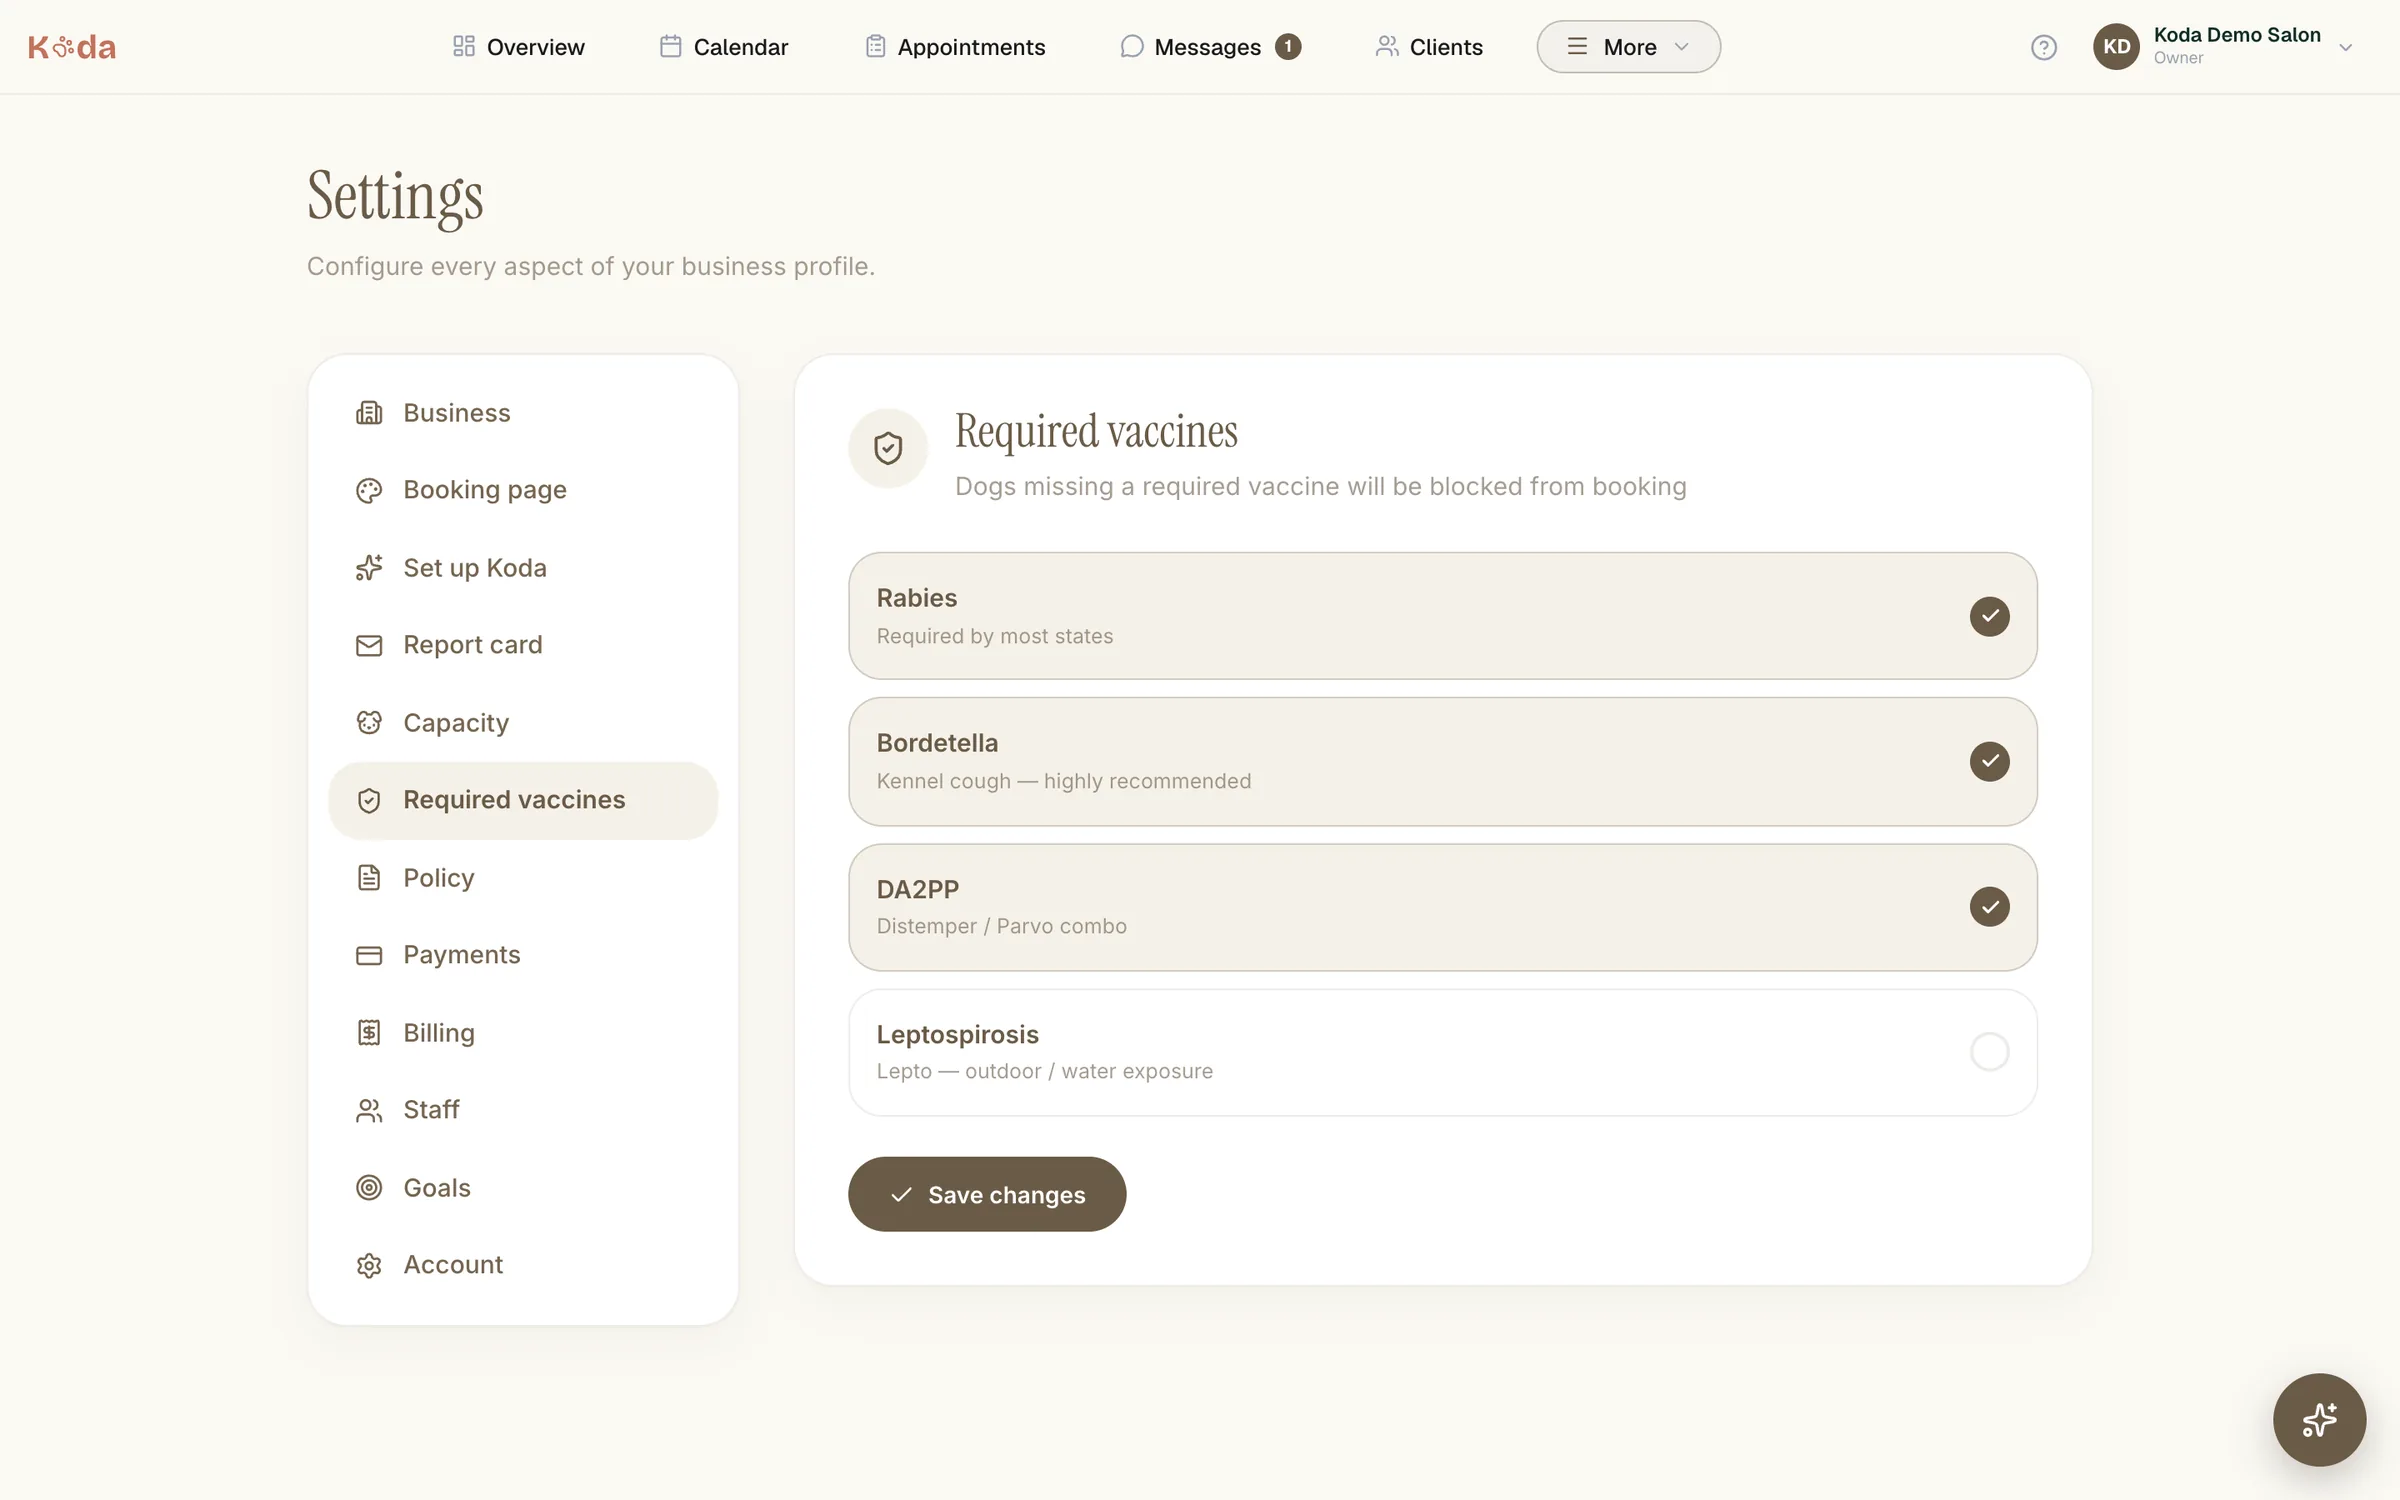2400x1500 pixels.
Task: Select Booking page settings label
Action: pos(485,490)
